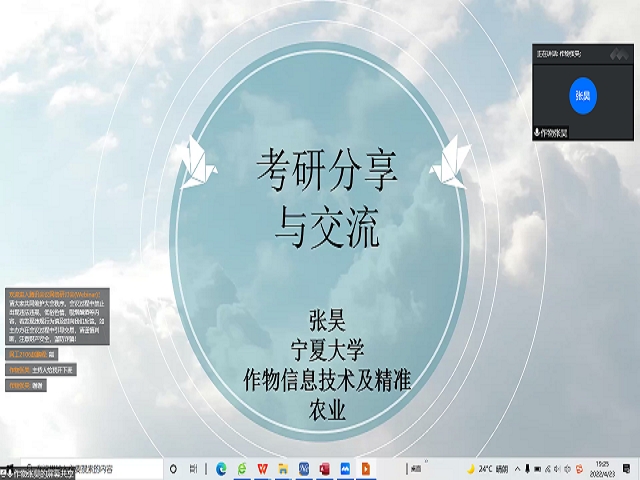Click the 正在讲话 speaker status text
Screen dimensions: 640x480
click(558, 54)
